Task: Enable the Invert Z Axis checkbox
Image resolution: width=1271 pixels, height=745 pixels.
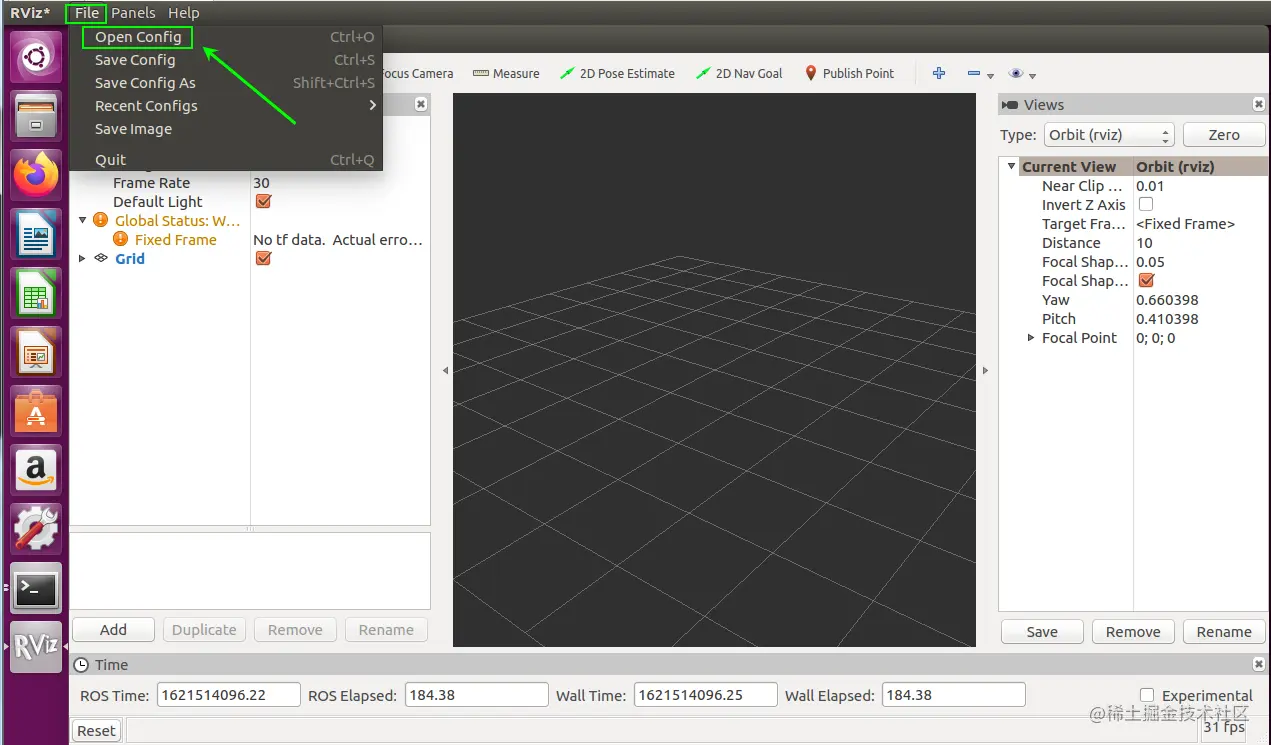Action: tap(1146, 204)
